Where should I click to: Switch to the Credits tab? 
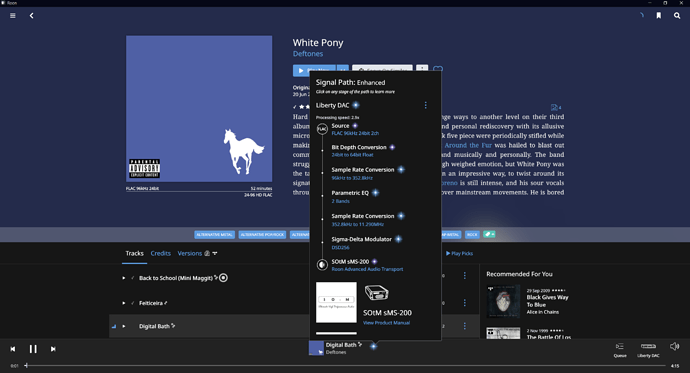[161, 253]
